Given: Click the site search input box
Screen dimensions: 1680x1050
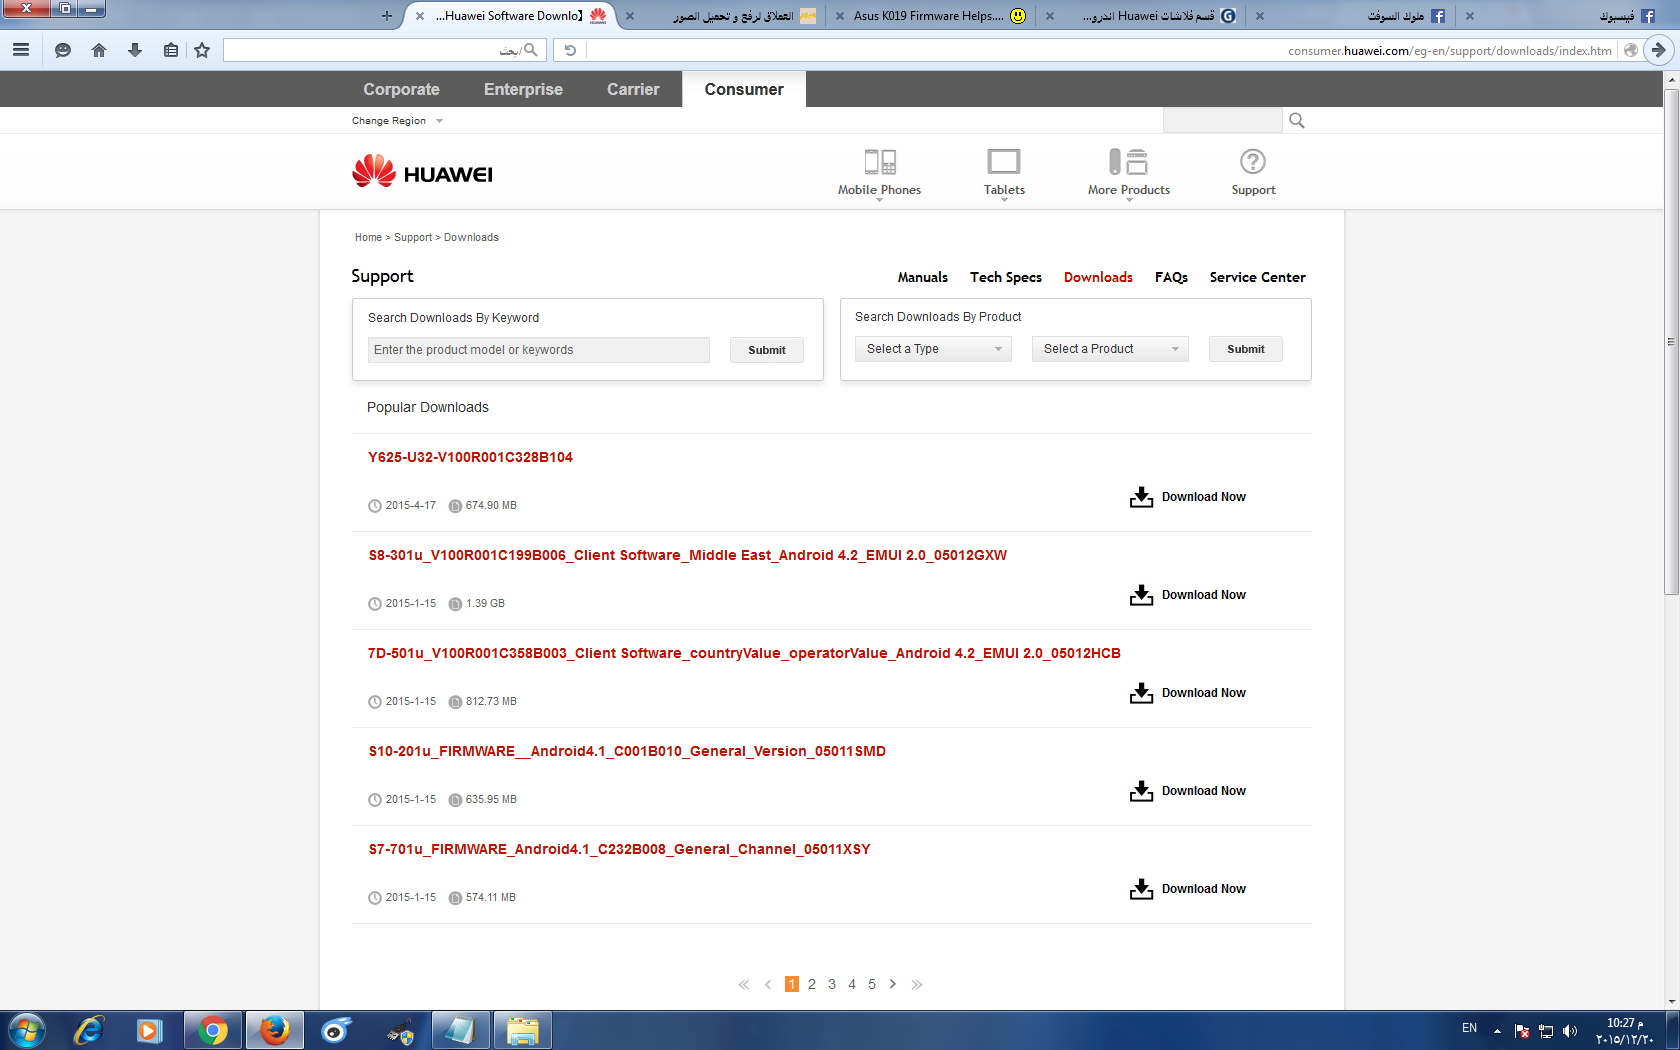Looking at the screenshot, I should (x=1222, y=121).
